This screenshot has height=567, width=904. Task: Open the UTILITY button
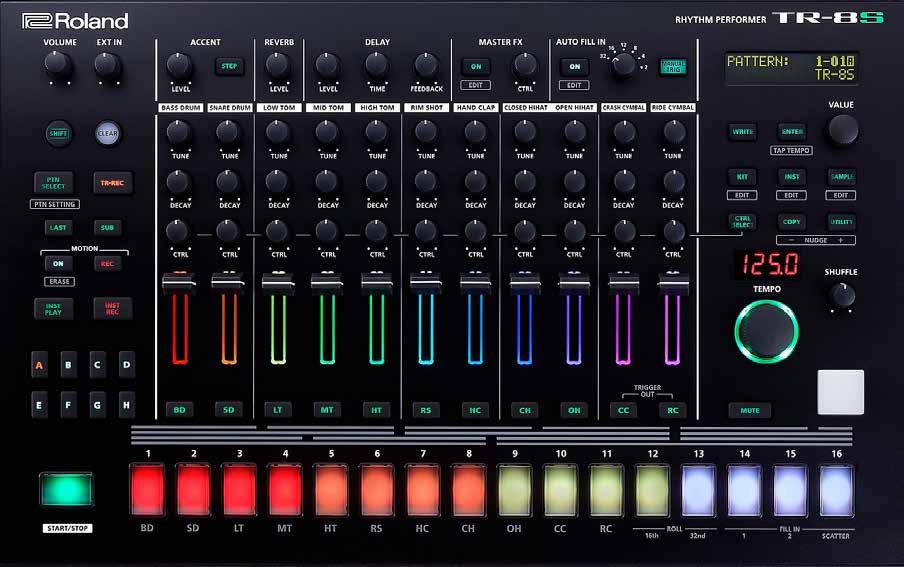click(841, 221)
